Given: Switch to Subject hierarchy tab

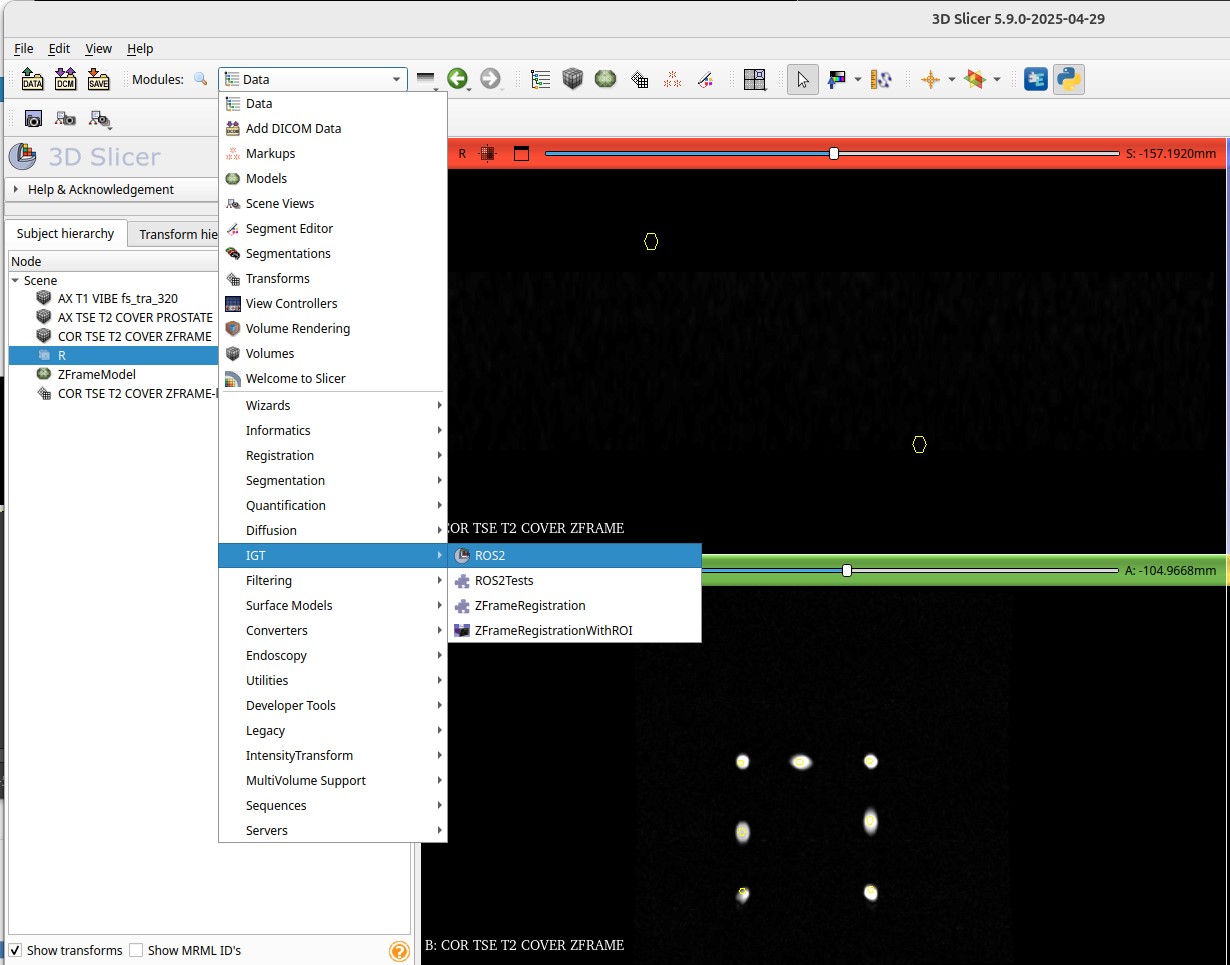Looking at the screenshot, I should coord(65,234).
